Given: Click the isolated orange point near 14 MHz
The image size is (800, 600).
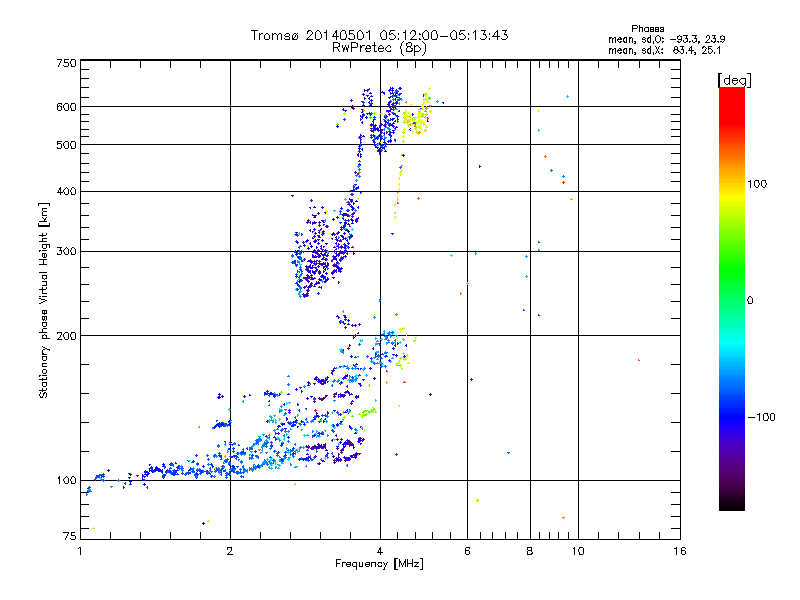Looking at the screenshot, I should coord(638,360).
